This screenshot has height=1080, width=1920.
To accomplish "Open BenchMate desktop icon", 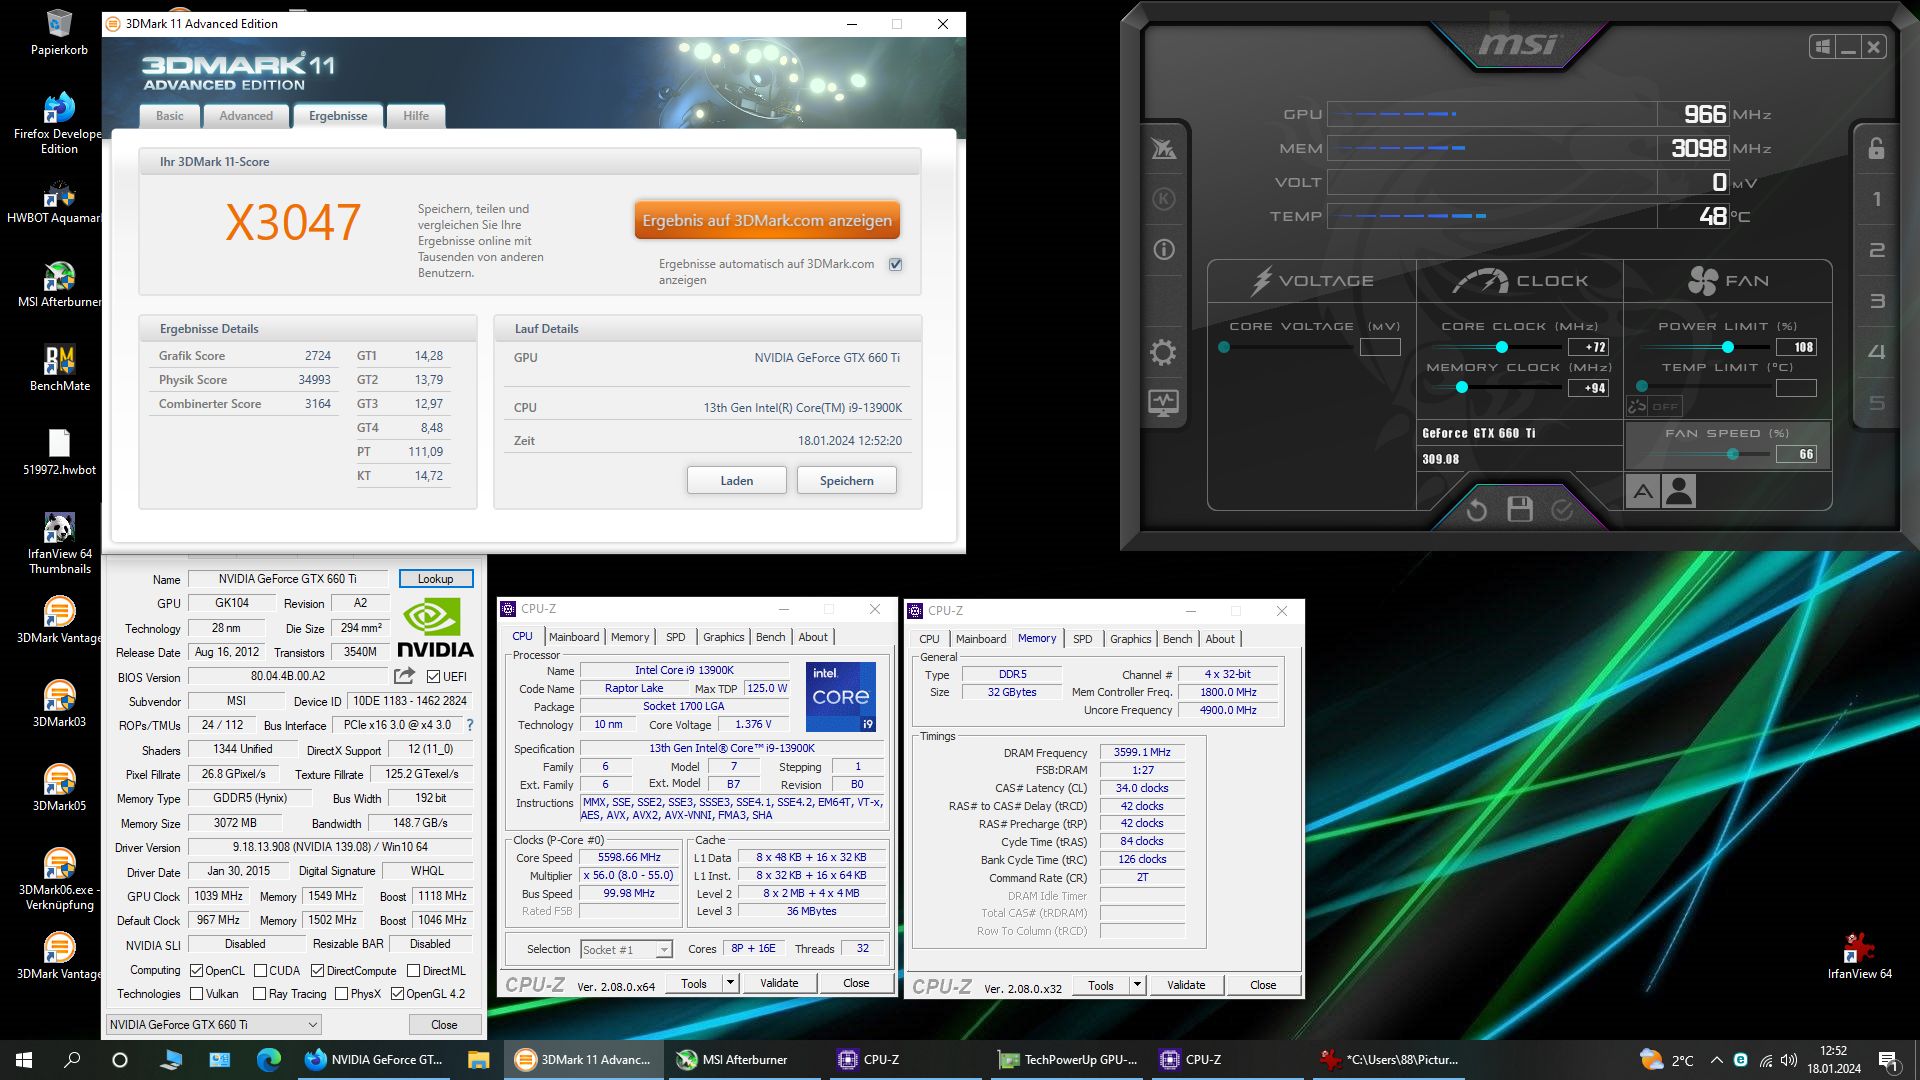I will tap(60, 368).
